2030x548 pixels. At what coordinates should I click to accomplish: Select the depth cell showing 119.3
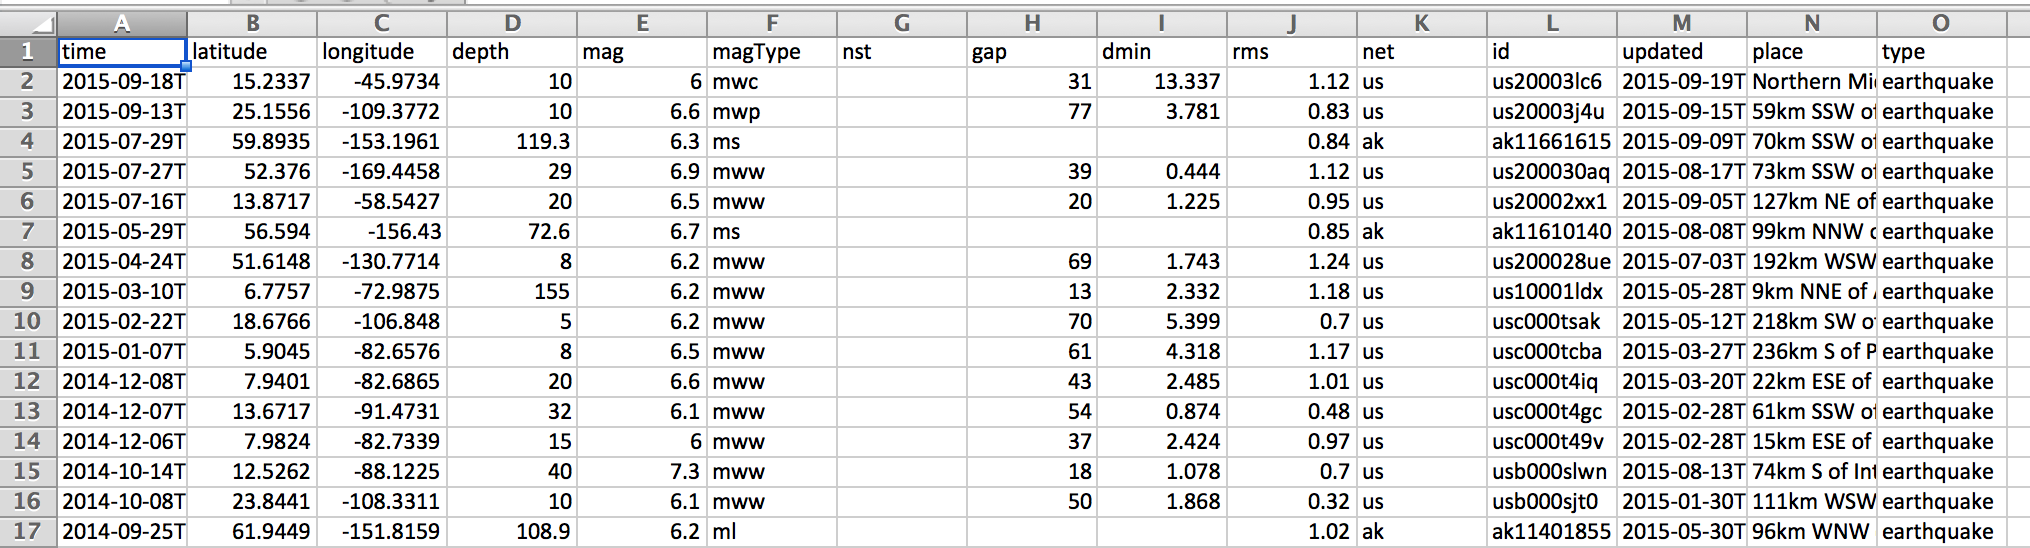pyautogui.click(x=512, y=142)
